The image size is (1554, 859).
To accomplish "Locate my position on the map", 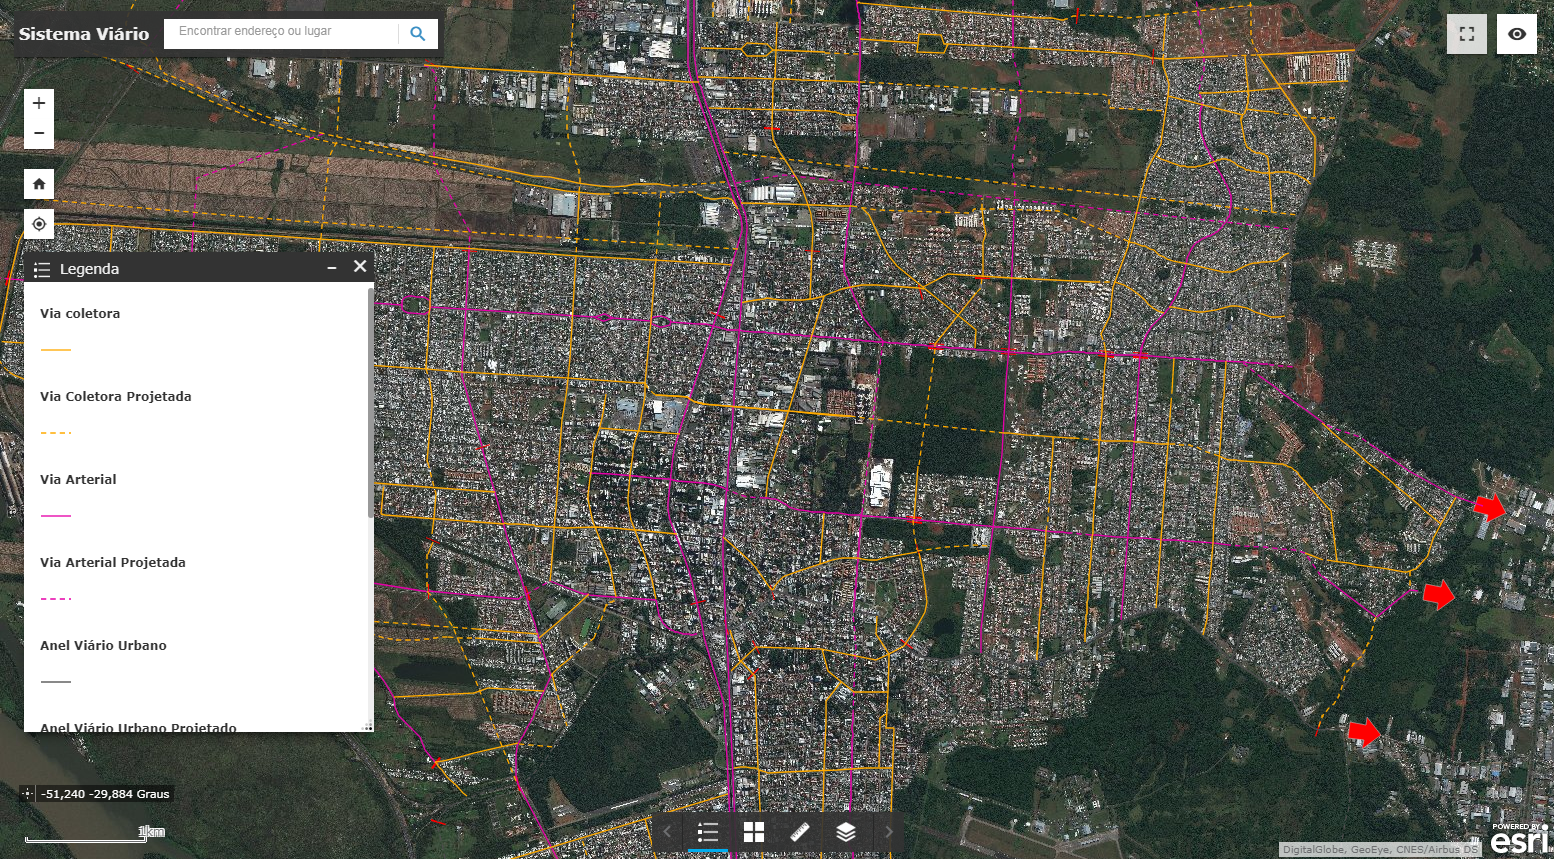I will pos(39,224).
